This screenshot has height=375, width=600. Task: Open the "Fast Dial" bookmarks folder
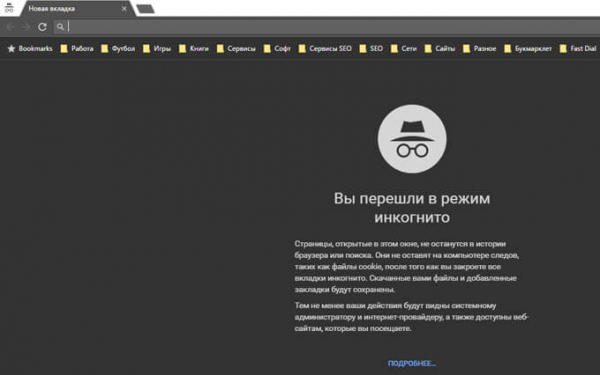578,49
